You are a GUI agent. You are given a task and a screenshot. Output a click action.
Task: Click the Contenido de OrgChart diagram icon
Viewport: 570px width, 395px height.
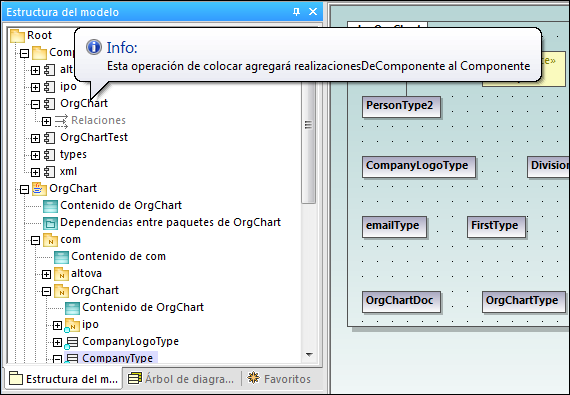[x=50, y=206]
